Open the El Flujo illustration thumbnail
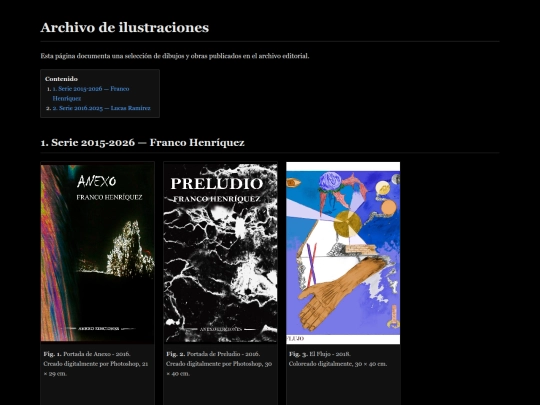The image size is (540, 405). click(x=343, y=253)
